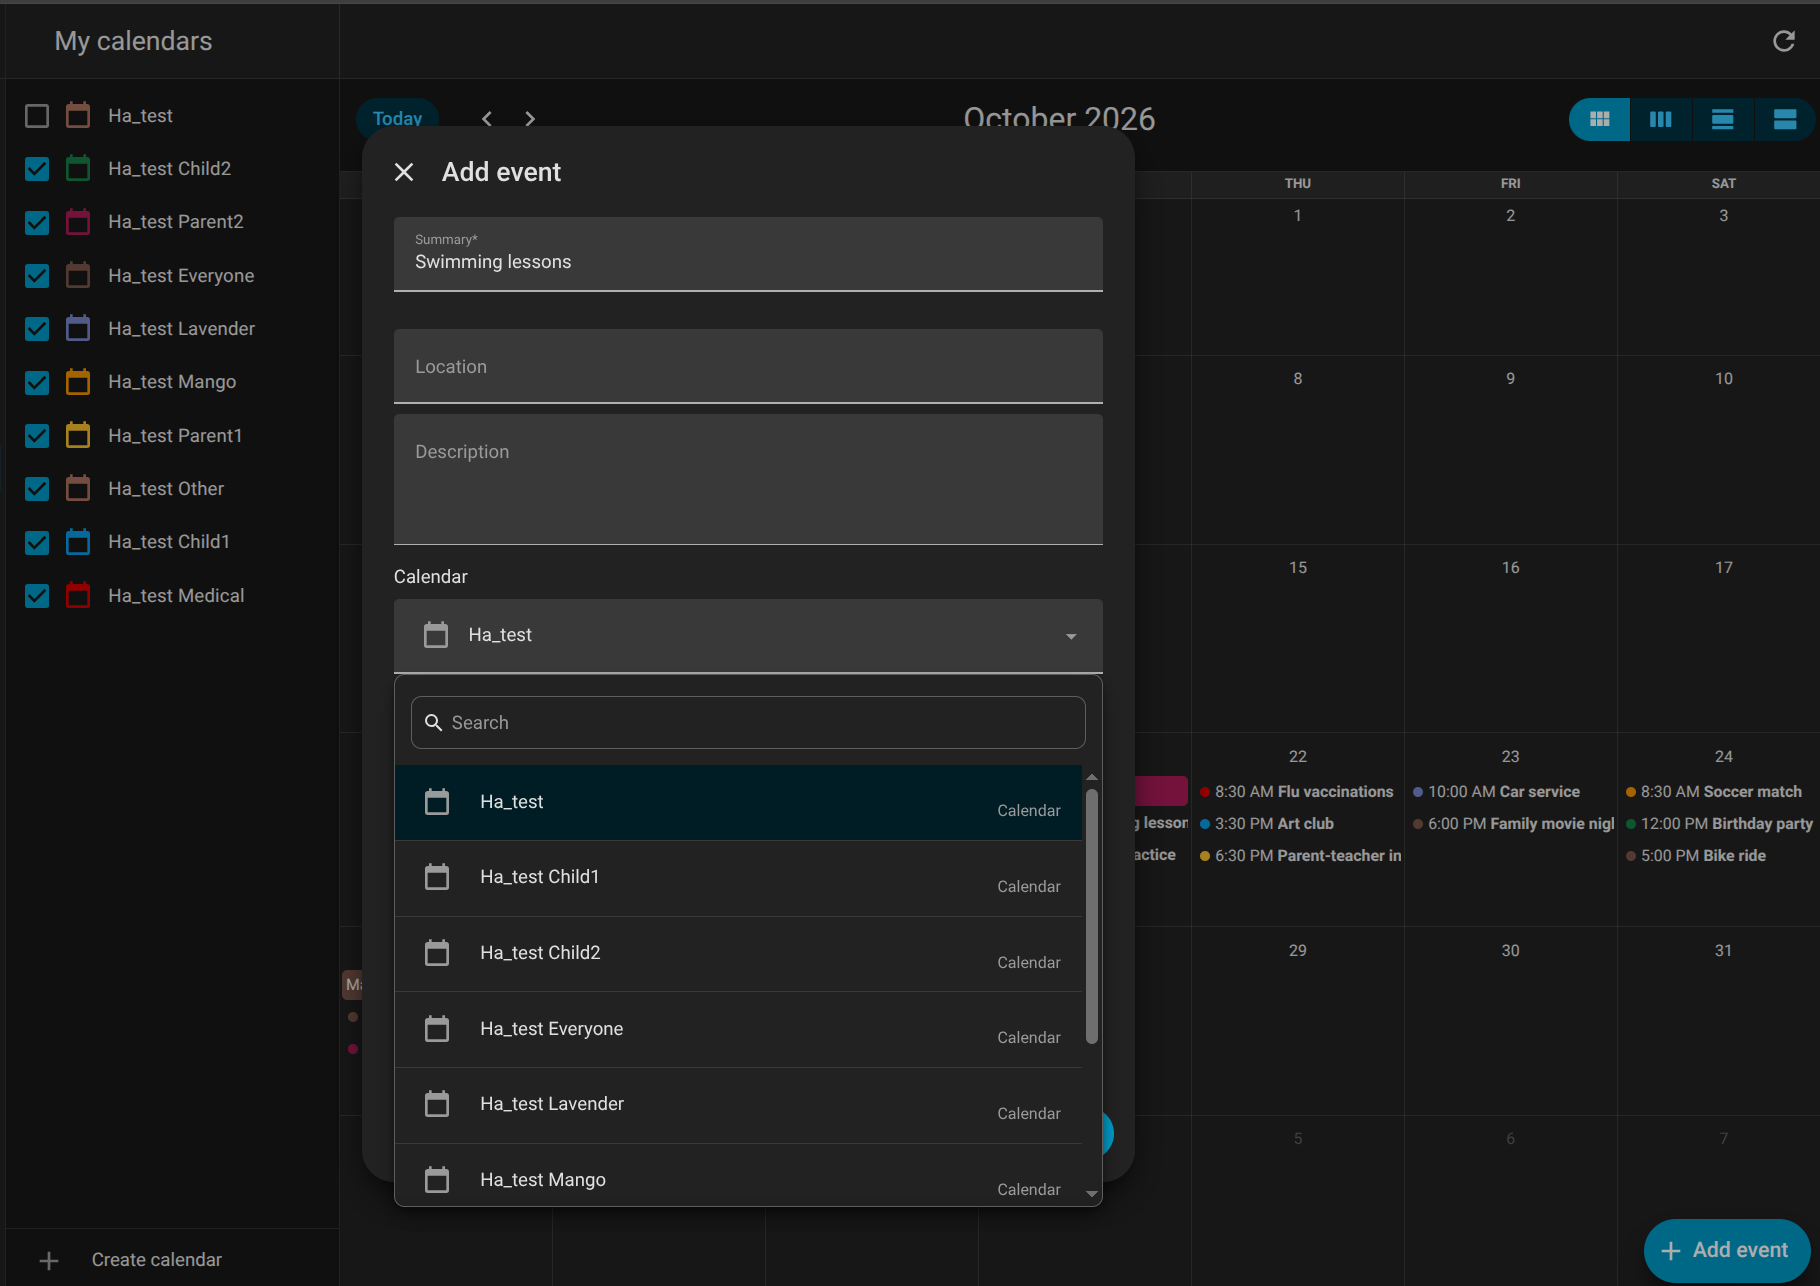Click the Description text area
The height and width of the screenshot is (1286, 1820).
click(748, 480)
